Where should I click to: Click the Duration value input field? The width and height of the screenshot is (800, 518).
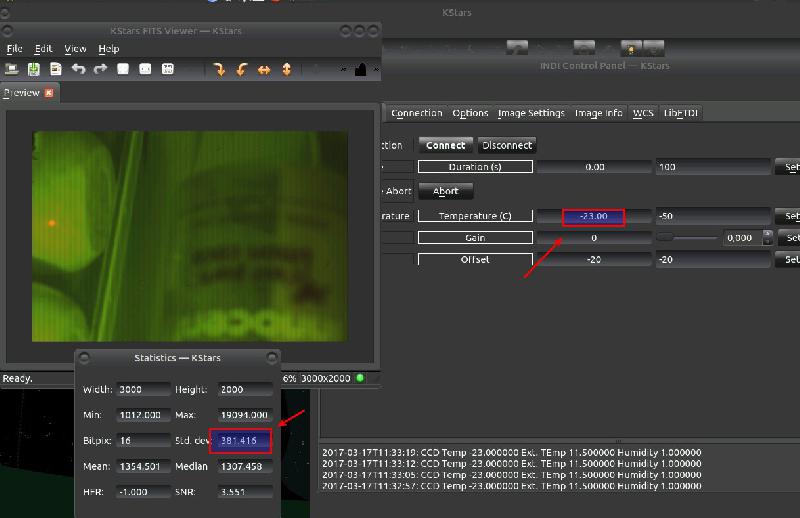[x=713, y=167]
